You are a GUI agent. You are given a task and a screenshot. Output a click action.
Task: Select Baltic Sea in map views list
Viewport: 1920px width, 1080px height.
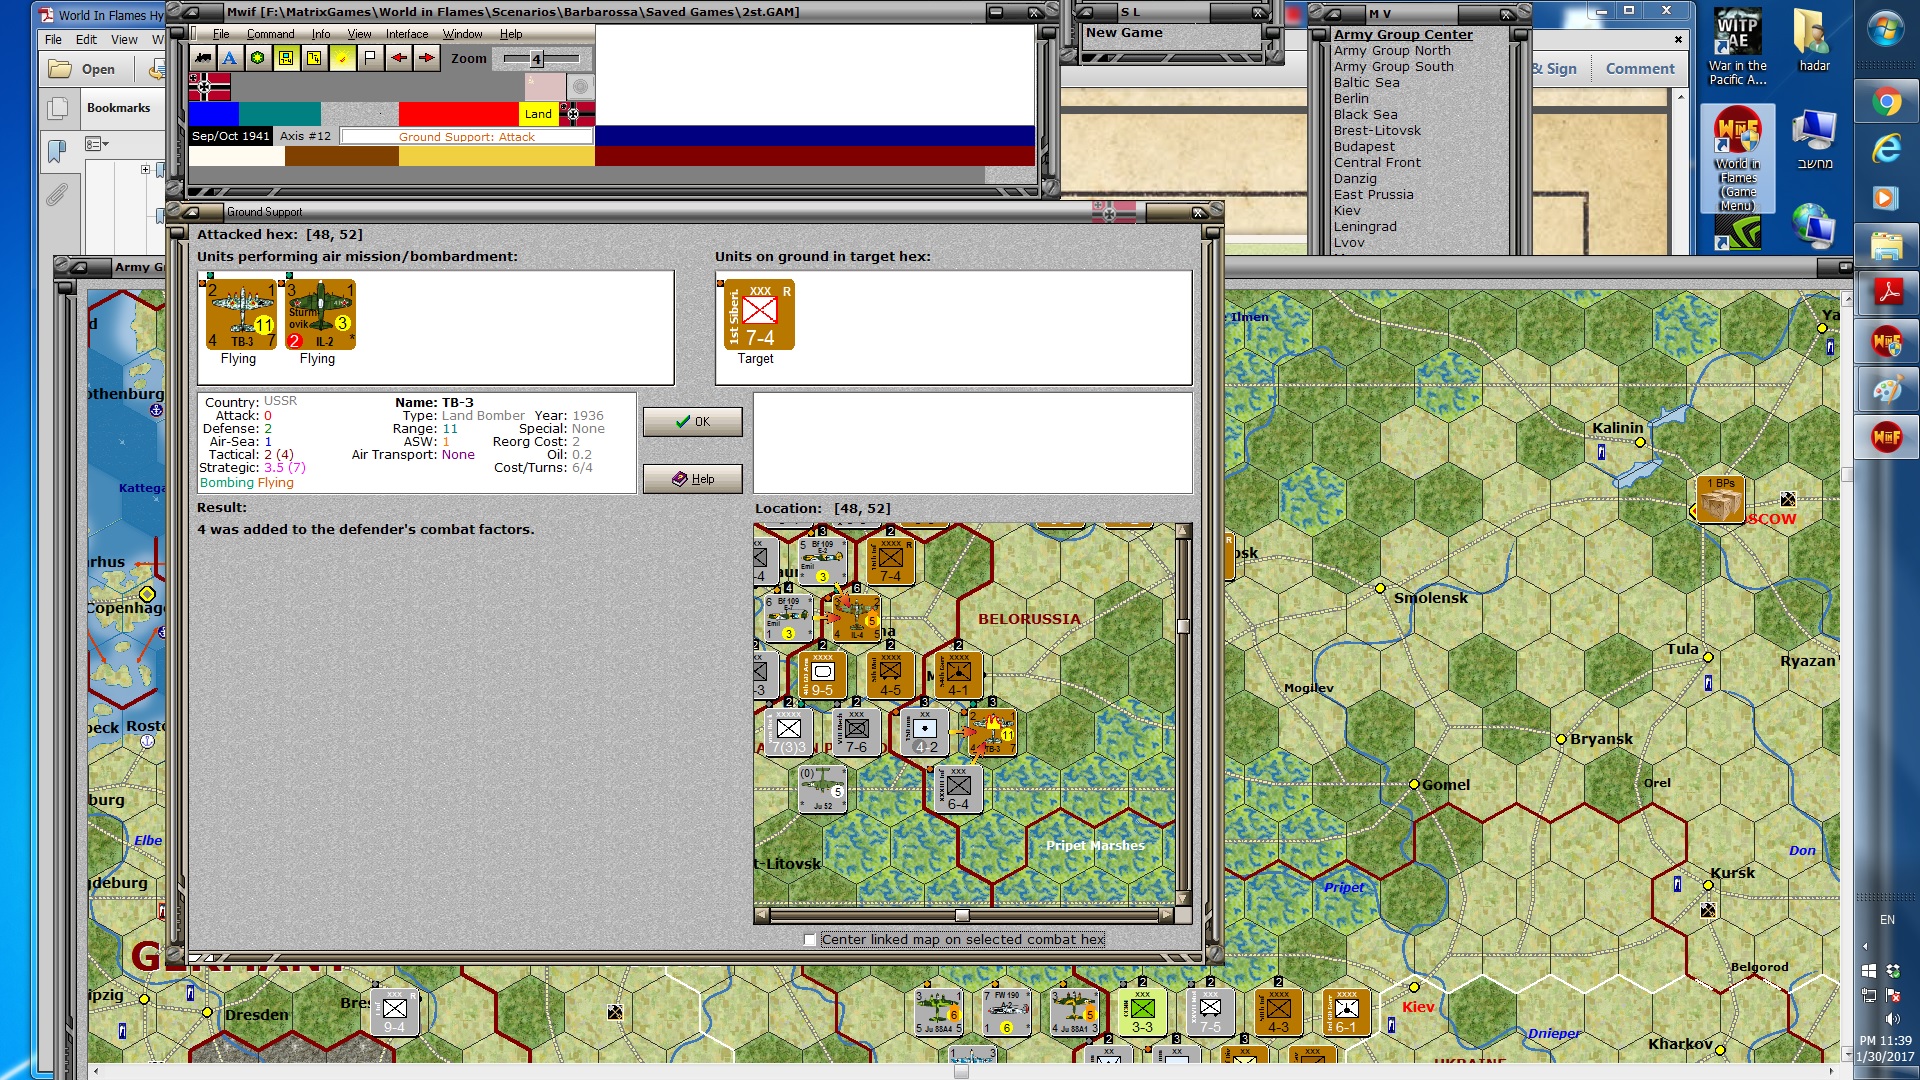tap(1366, 83)
